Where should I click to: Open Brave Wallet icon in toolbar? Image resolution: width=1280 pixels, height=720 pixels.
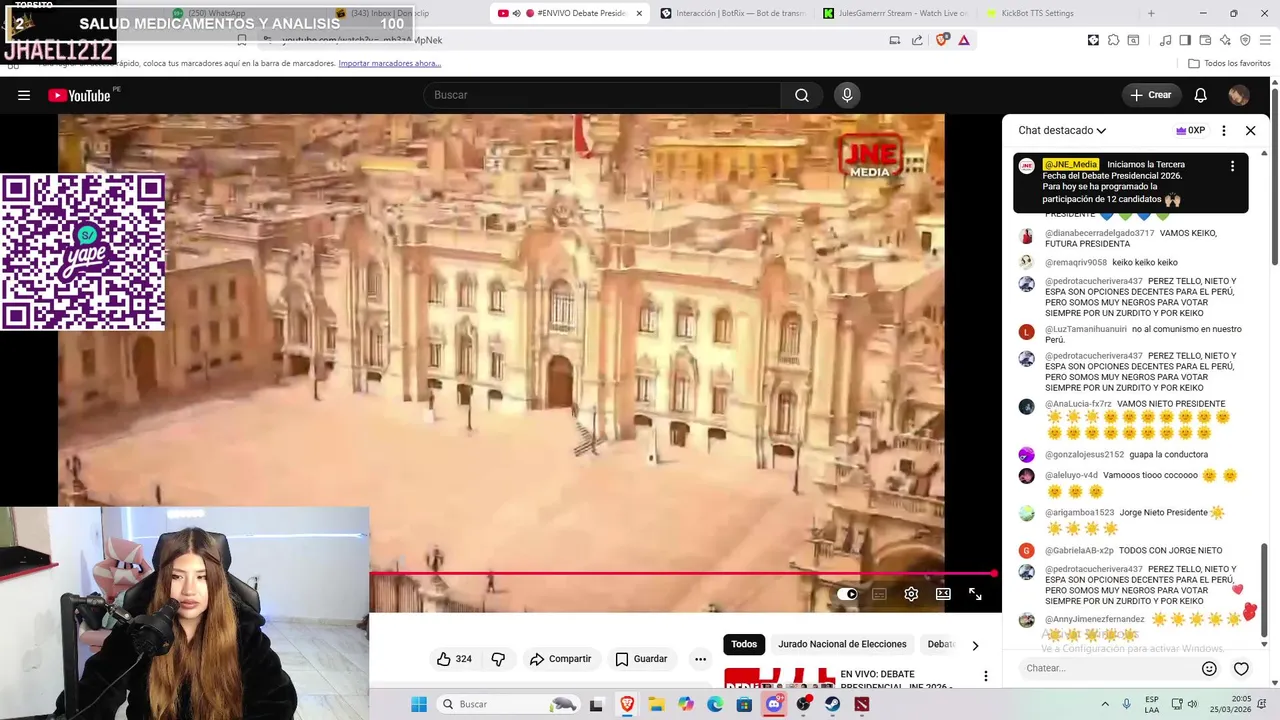click(1205, 40)
